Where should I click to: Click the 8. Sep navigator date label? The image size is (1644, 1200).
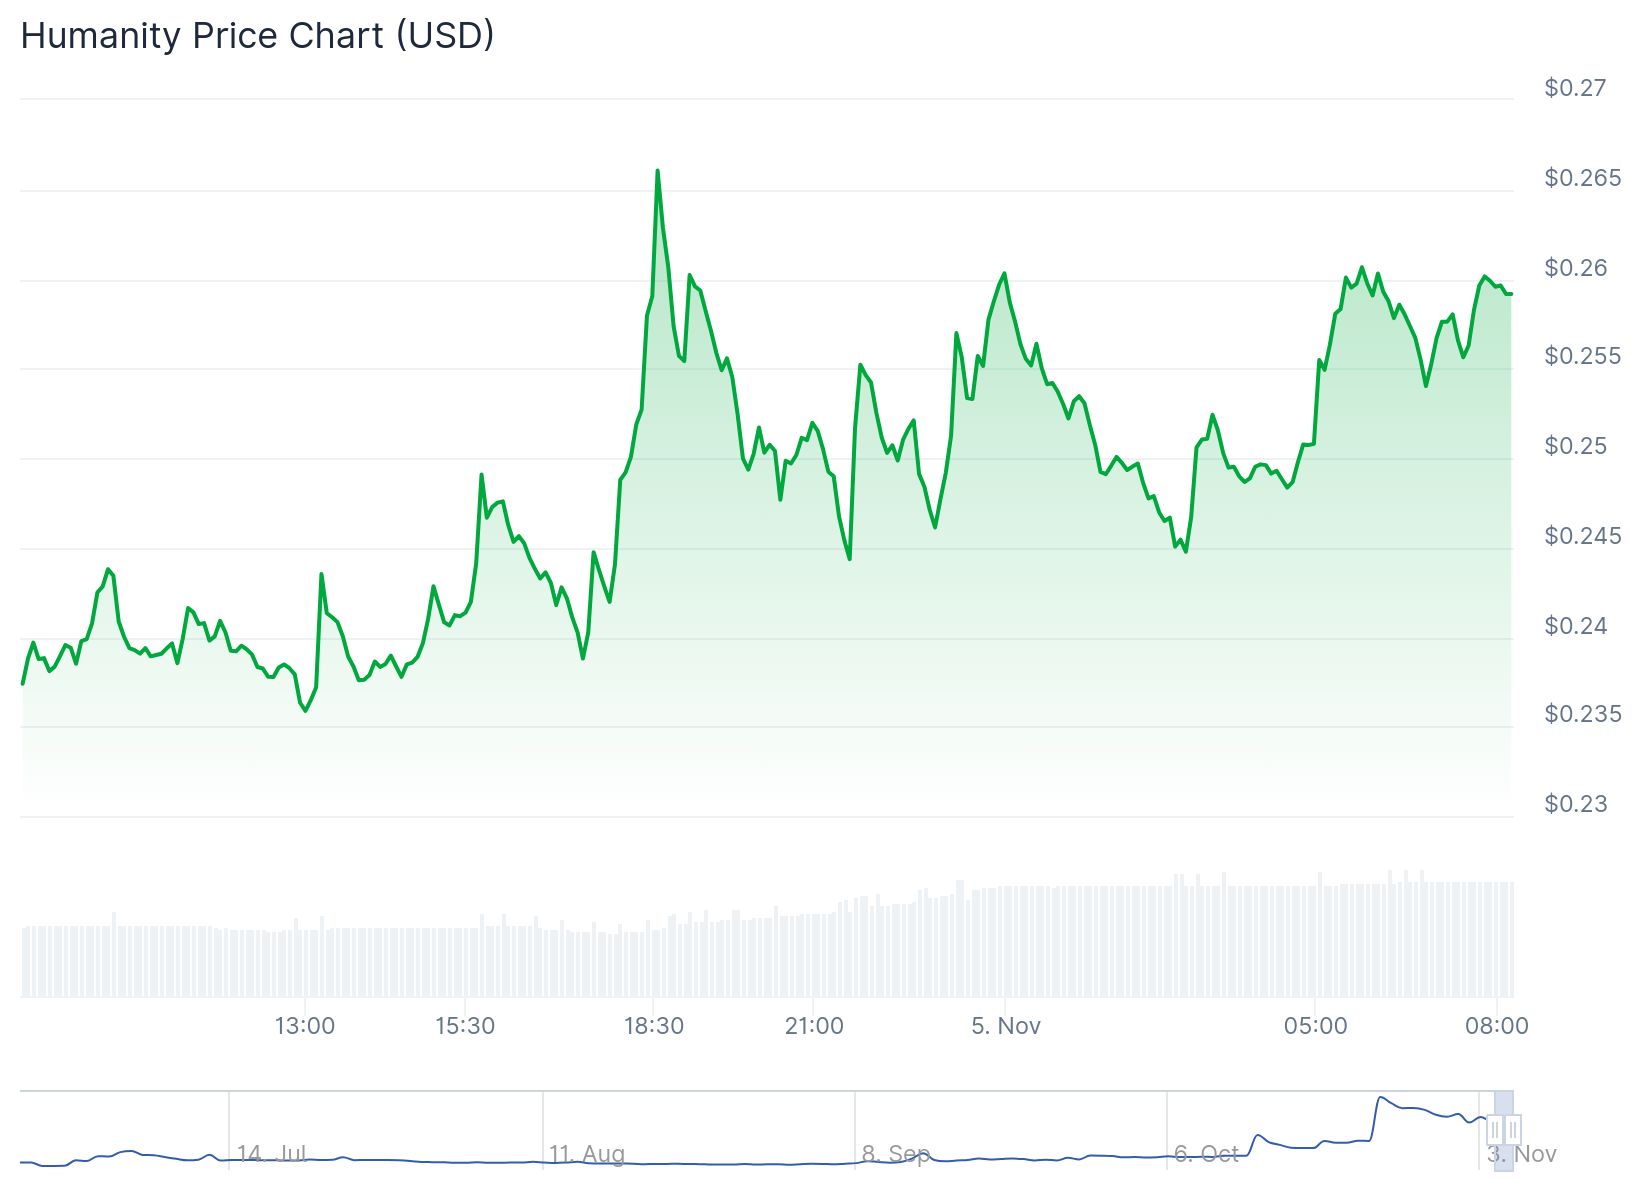[896, 1154]
